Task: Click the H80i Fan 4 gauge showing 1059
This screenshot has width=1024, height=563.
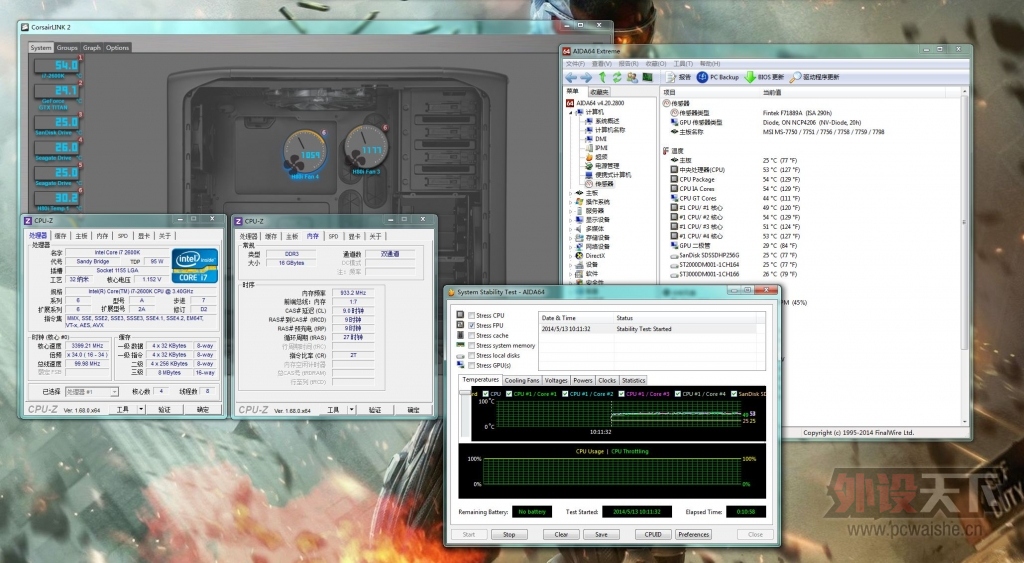Action: pos(305,154)
